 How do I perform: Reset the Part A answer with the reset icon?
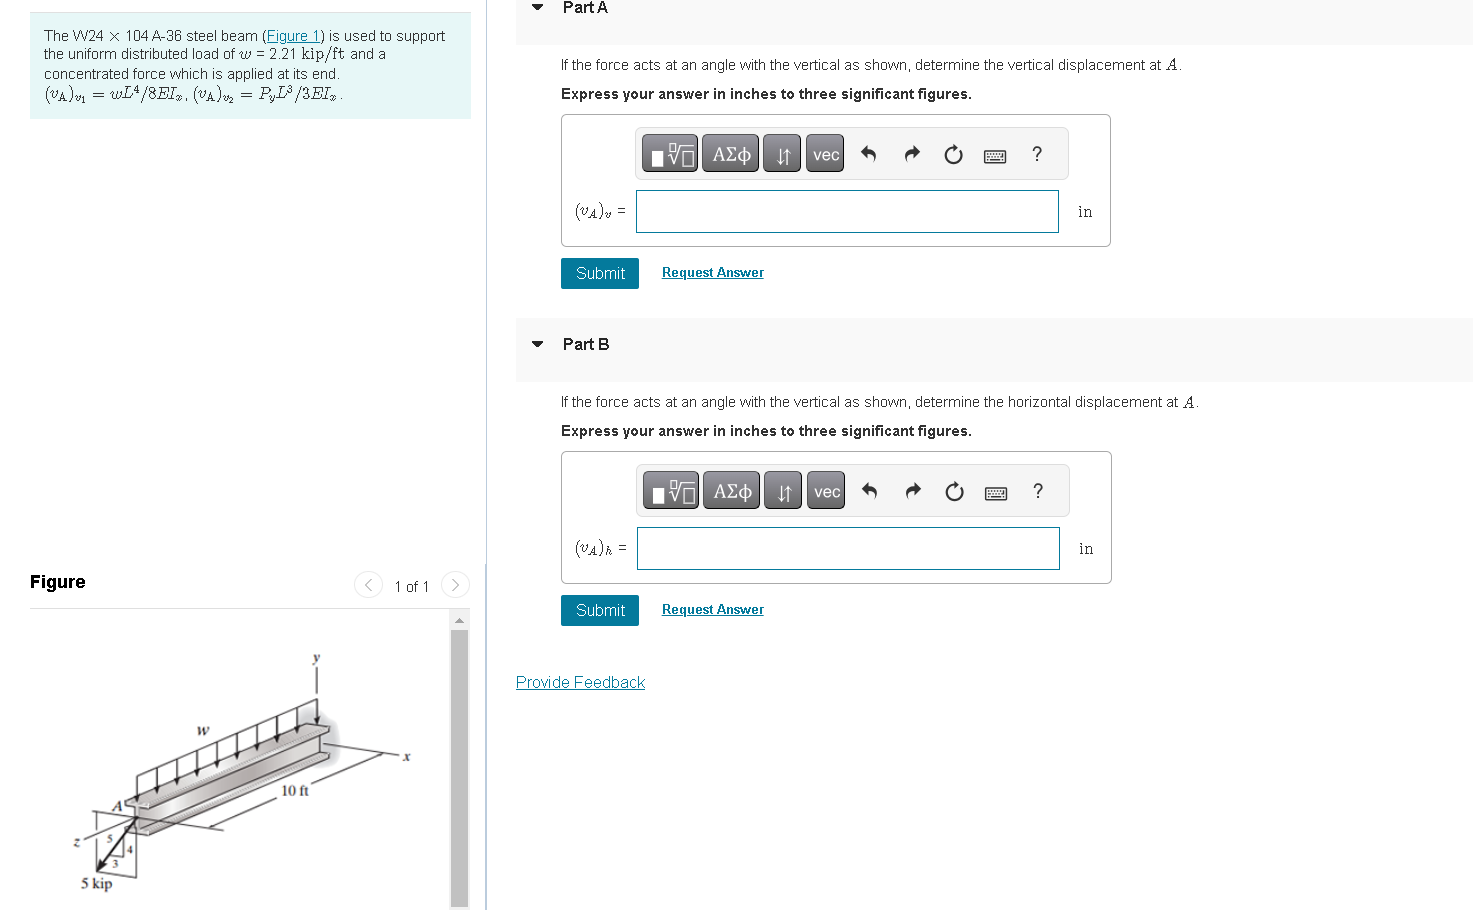tap(953, 154)
